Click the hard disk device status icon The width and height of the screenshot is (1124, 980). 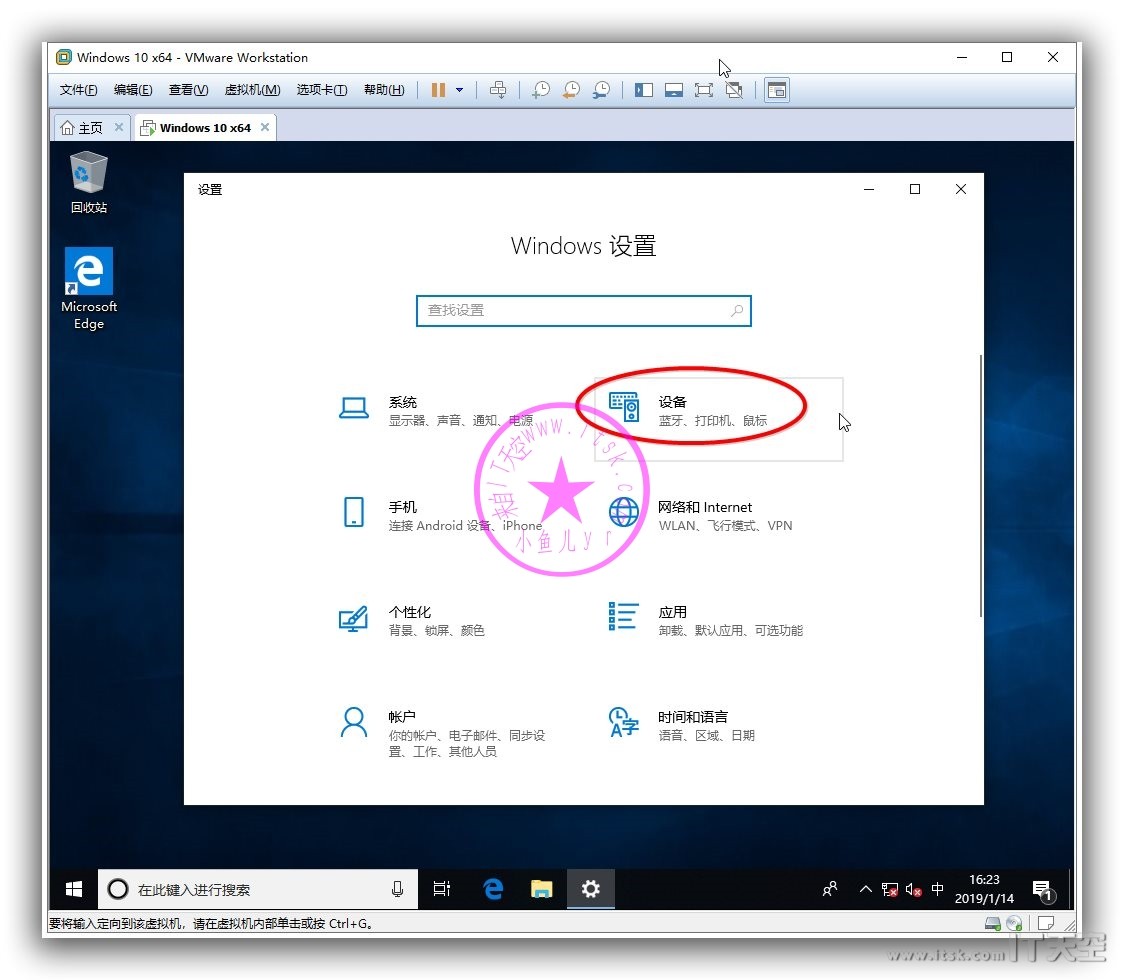coord(993,923)
